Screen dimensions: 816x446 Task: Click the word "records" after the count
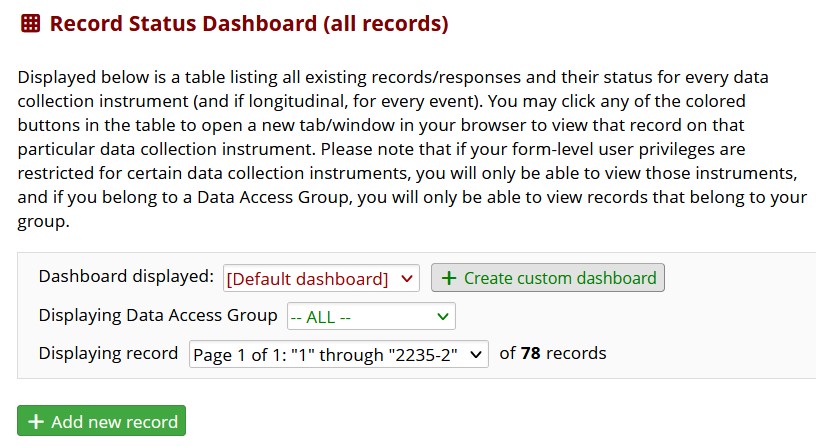(x=576, y=353)
